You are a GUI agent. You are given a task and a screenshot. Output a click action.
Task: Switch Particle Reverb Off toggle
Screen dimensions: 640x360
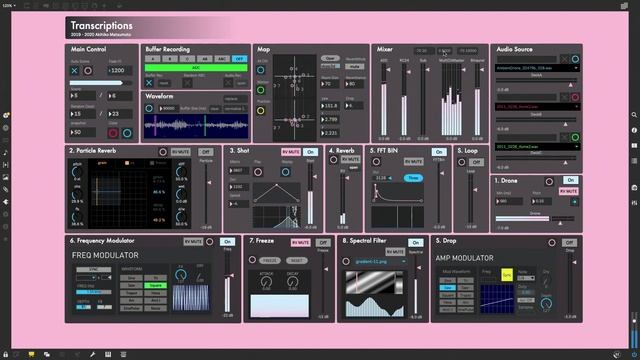(206, 152)
